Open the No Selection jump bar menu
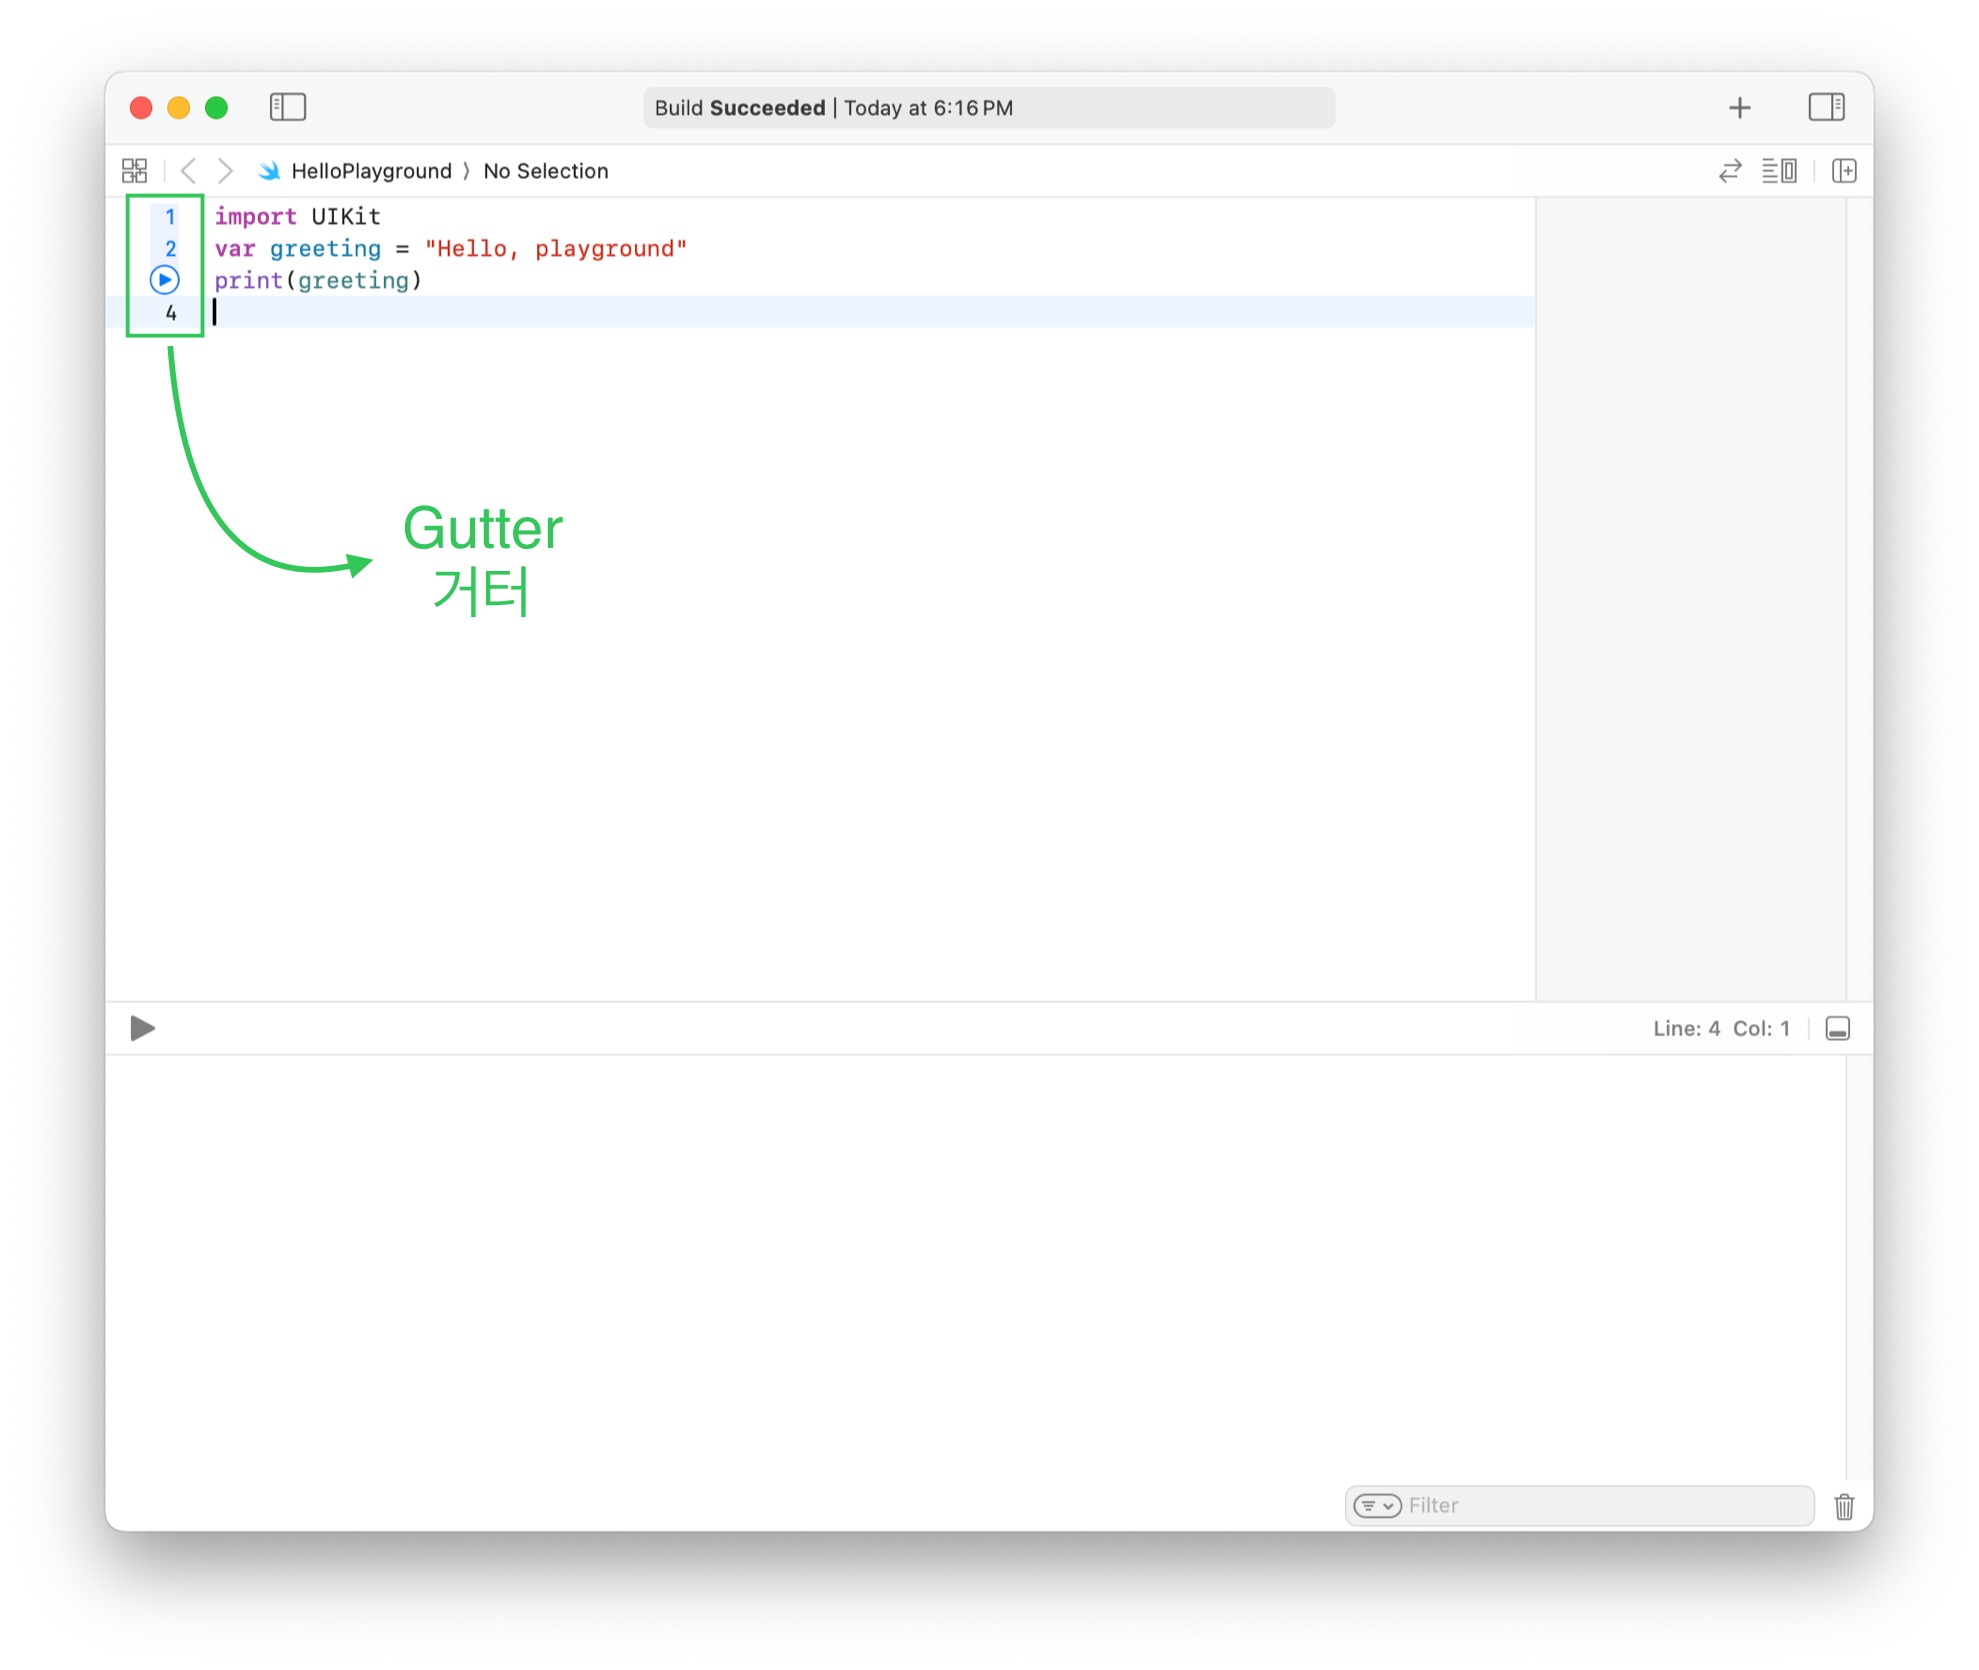 545,171
